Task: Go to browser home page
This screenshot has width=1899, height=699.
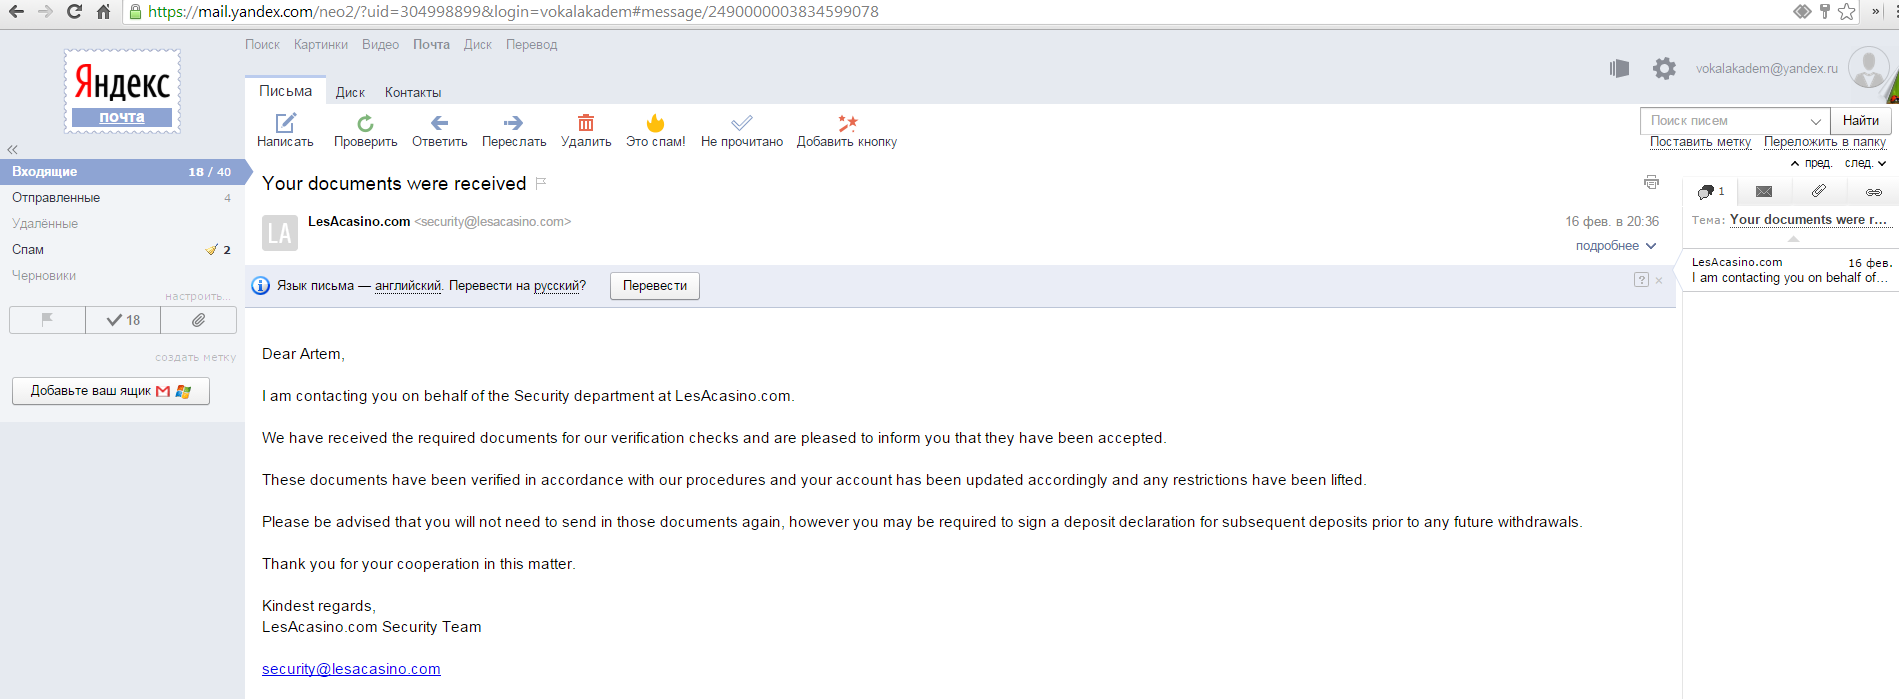Action: 104,12
